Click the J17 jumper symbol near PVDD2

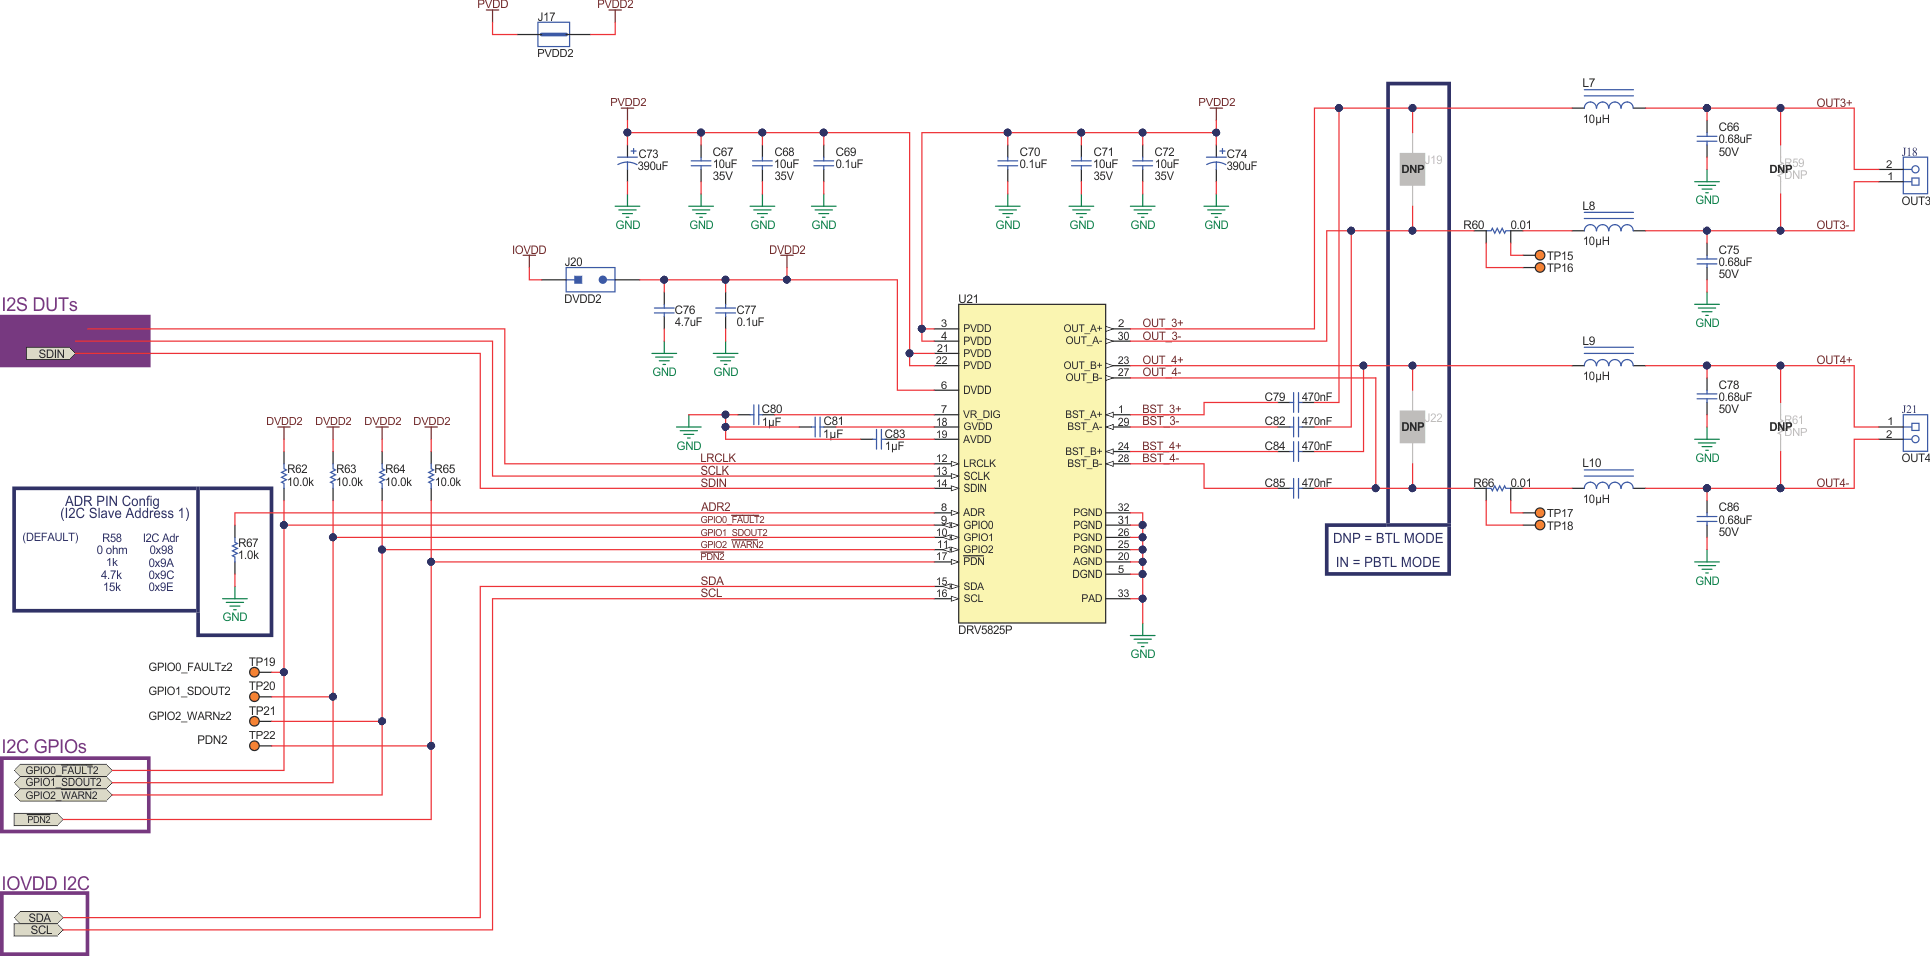(x=551, y=33)
